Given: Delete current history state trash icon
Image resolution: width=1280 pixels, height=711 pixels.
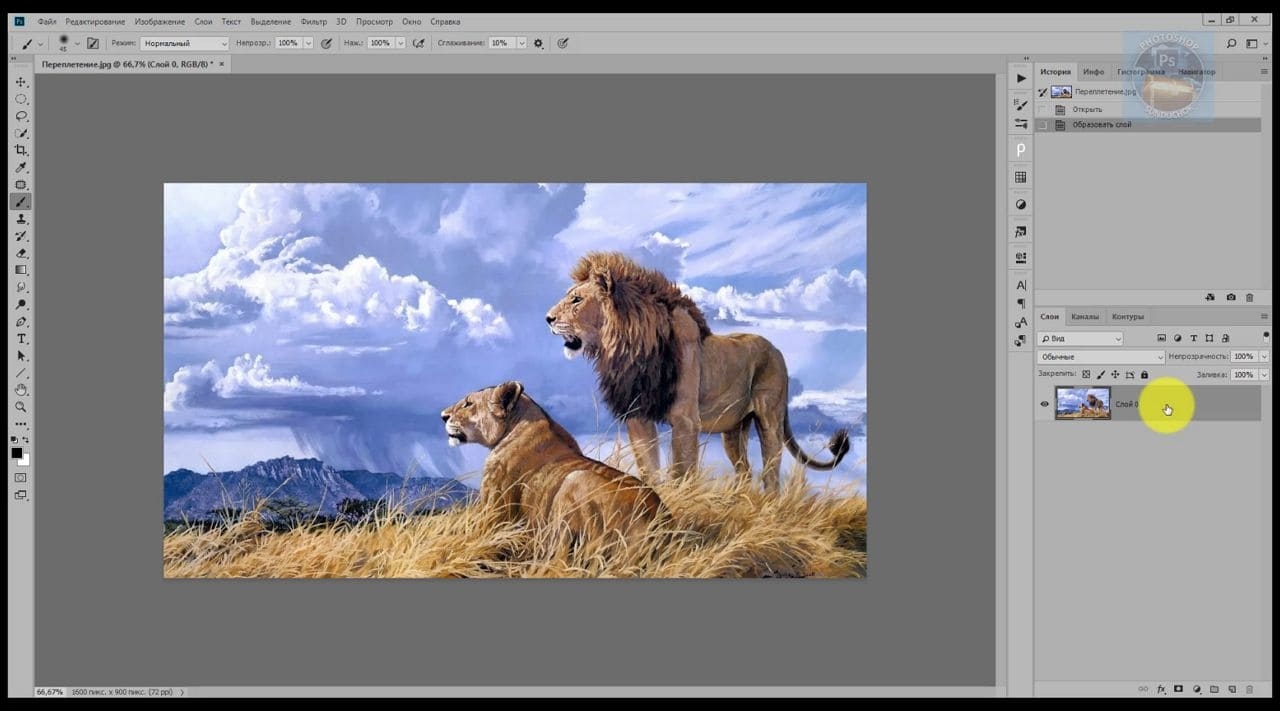Looking at the screenshot, I should [x=1249, y=297].
